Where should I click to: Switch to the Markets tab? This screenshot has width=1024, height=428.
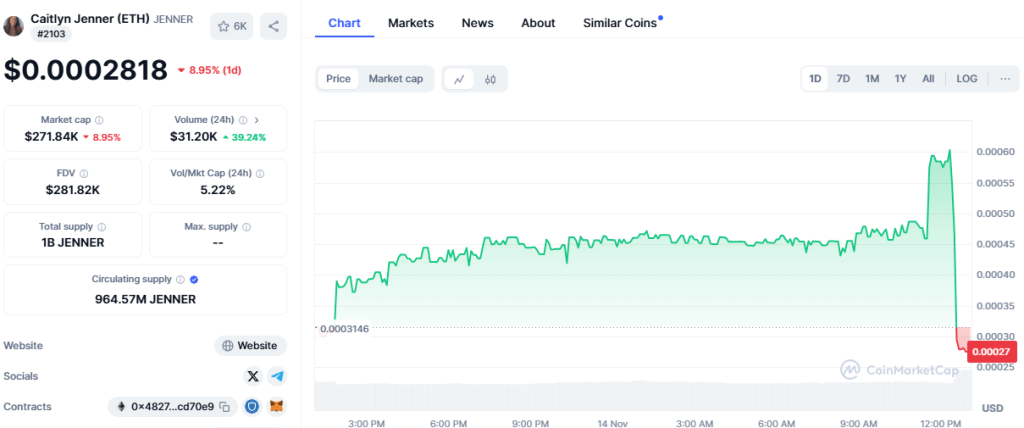[411, 23]
